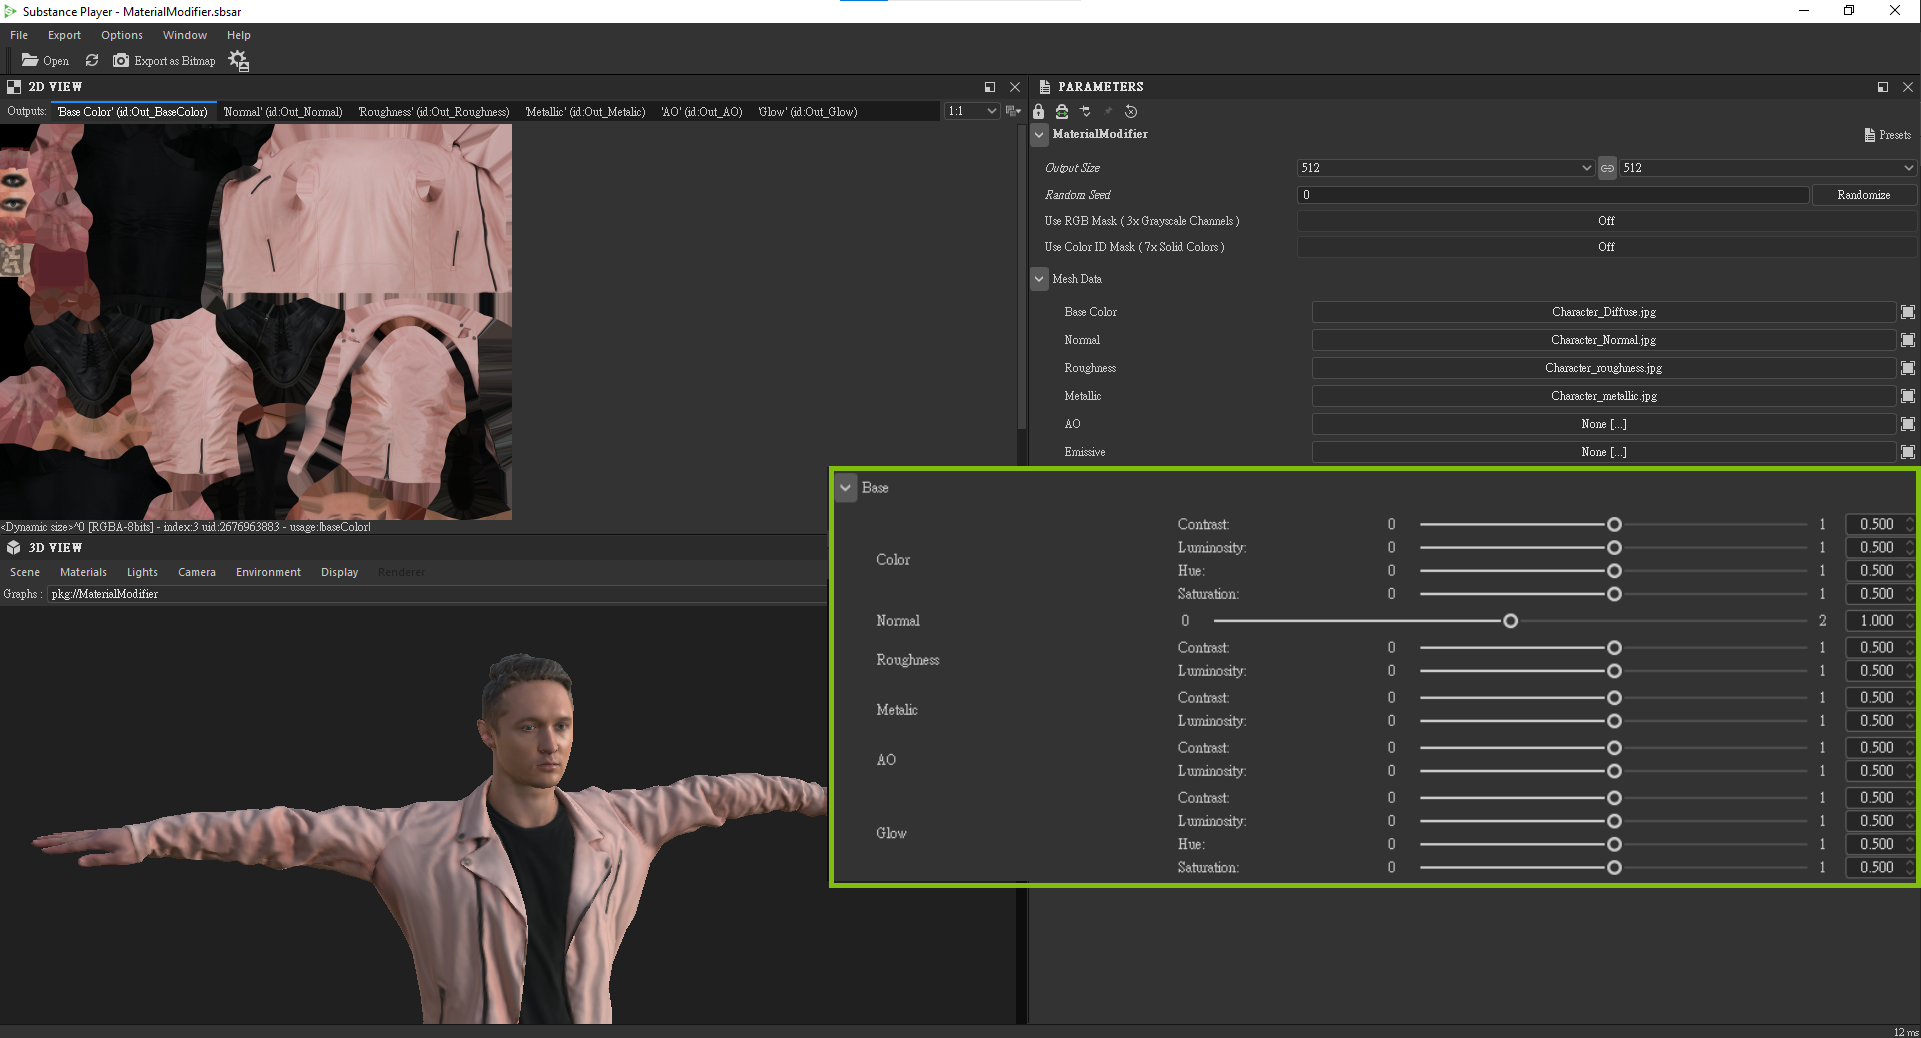Click the Character_Diffuse.jpg Base Color field
The image size is (1921, 1038).
coord(1603,312)
